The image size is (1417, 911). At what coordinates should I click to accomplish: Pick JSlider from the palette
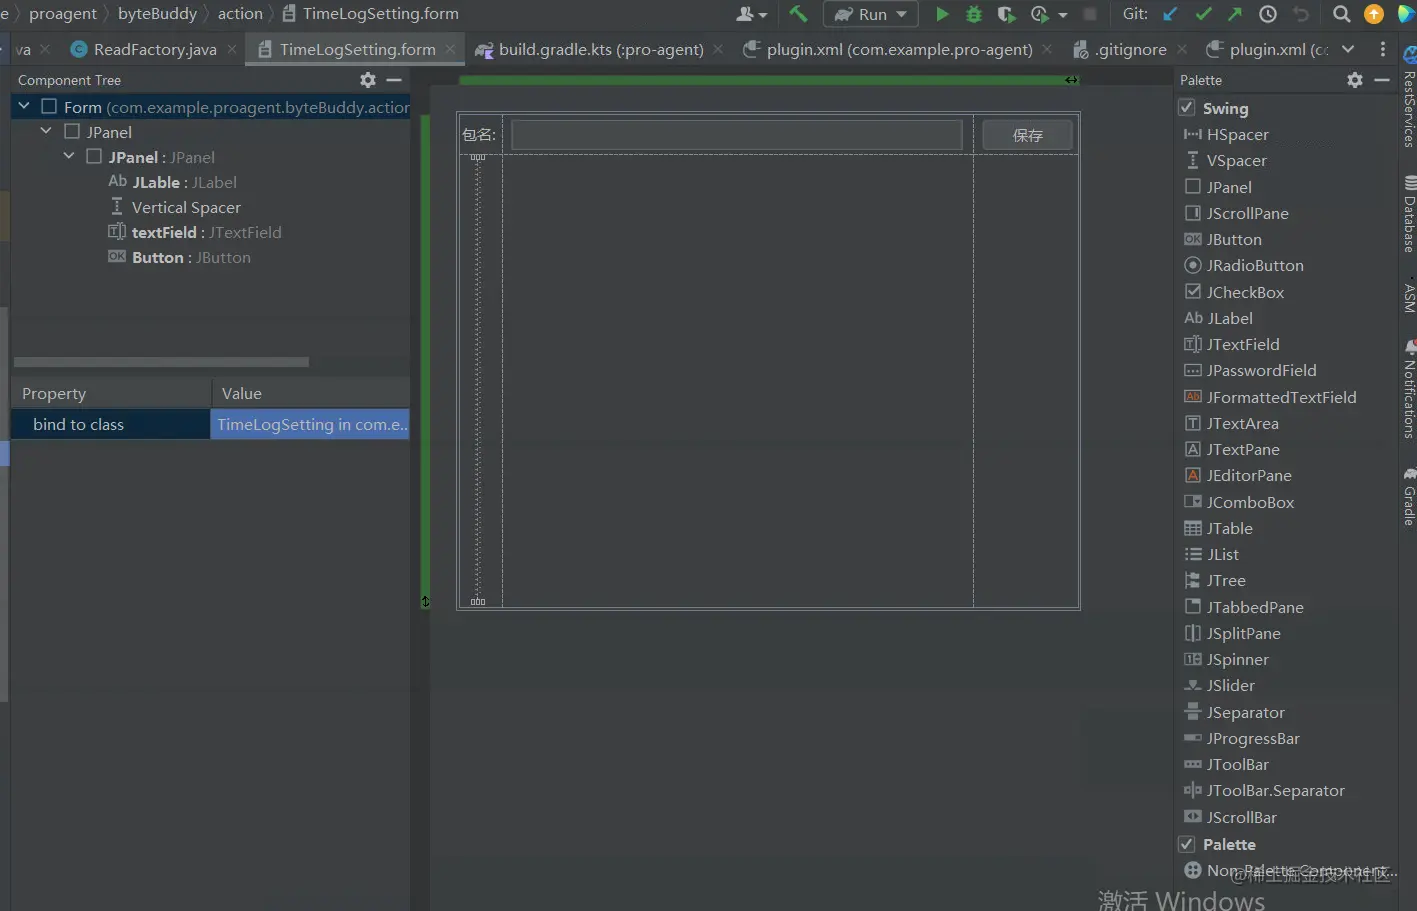(x=1219, y=685)
